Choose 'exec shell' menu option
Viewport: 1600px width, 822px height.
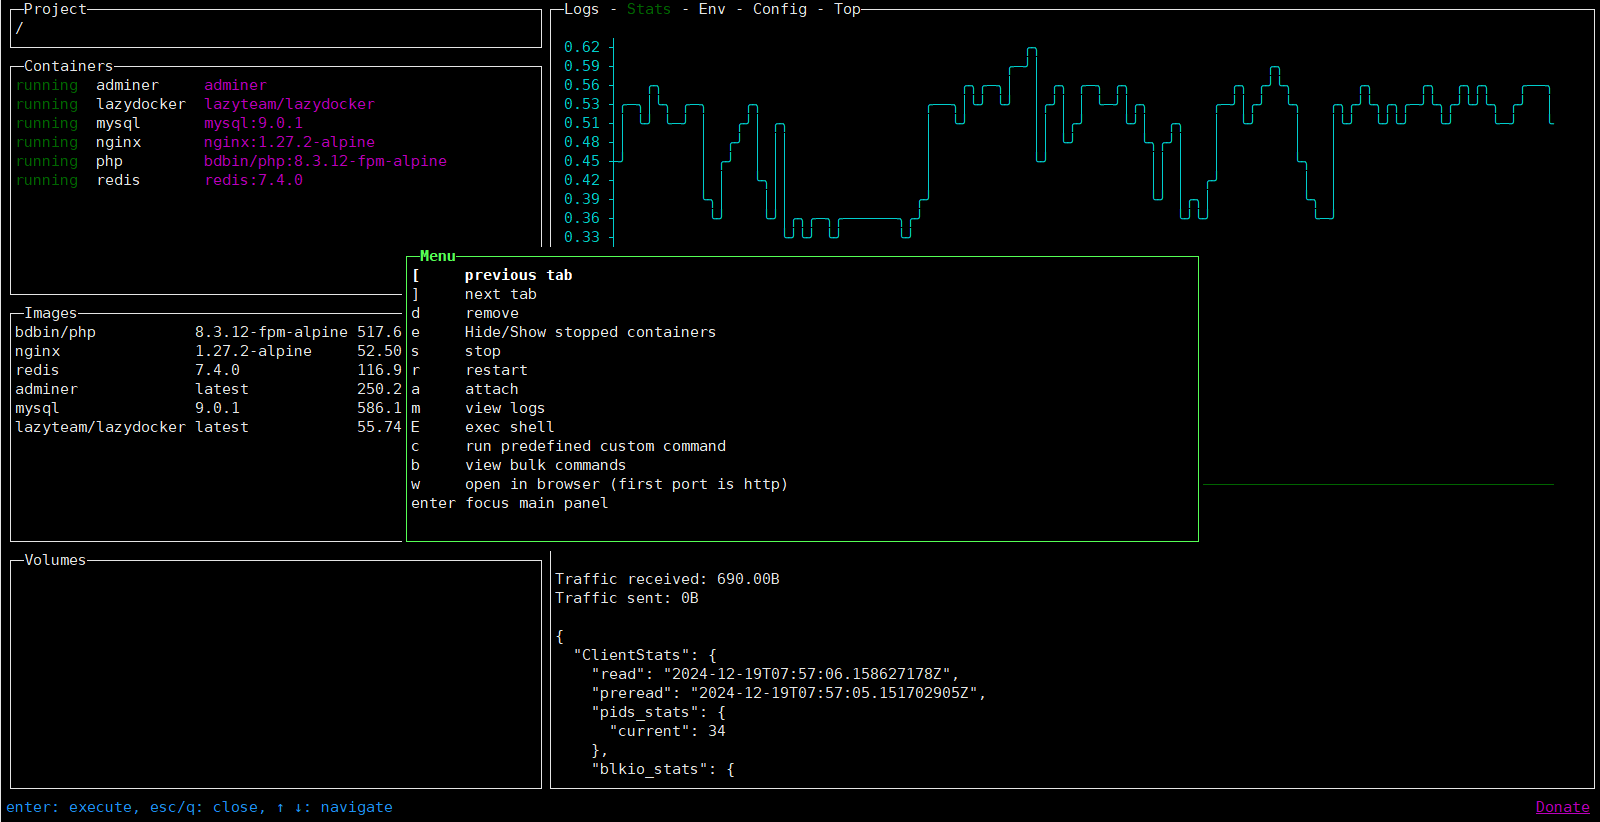pyautogui.click(x=802, y=427)
